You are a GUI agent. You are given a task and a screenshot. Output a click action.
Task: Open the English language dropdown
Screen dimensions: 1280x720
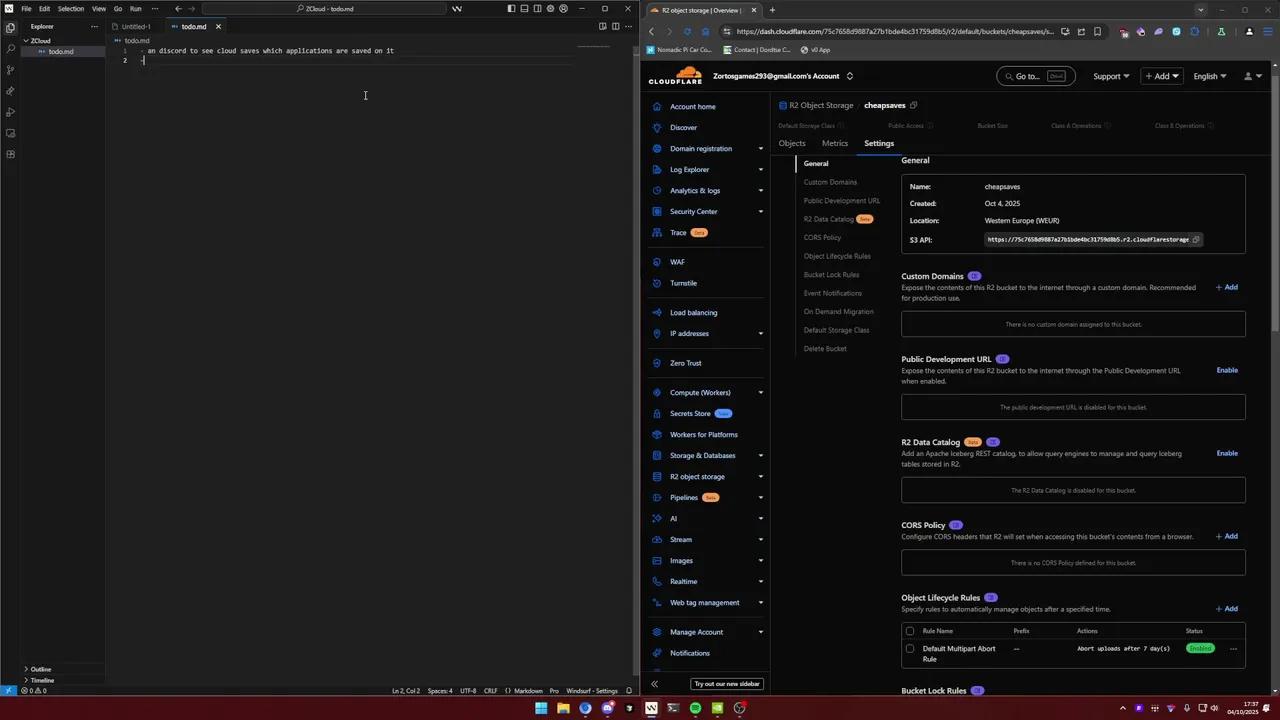click(1209, 76)
